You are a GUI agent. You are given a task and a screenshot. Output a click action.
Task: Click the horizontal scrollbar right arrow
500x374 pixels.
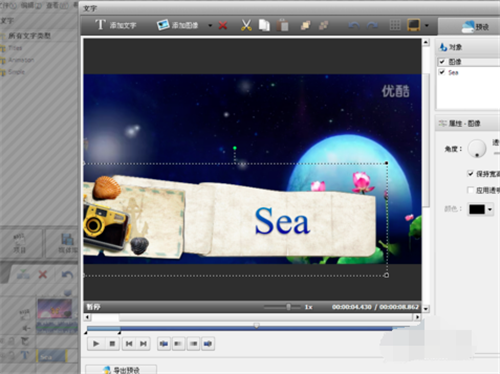(417, 317)
